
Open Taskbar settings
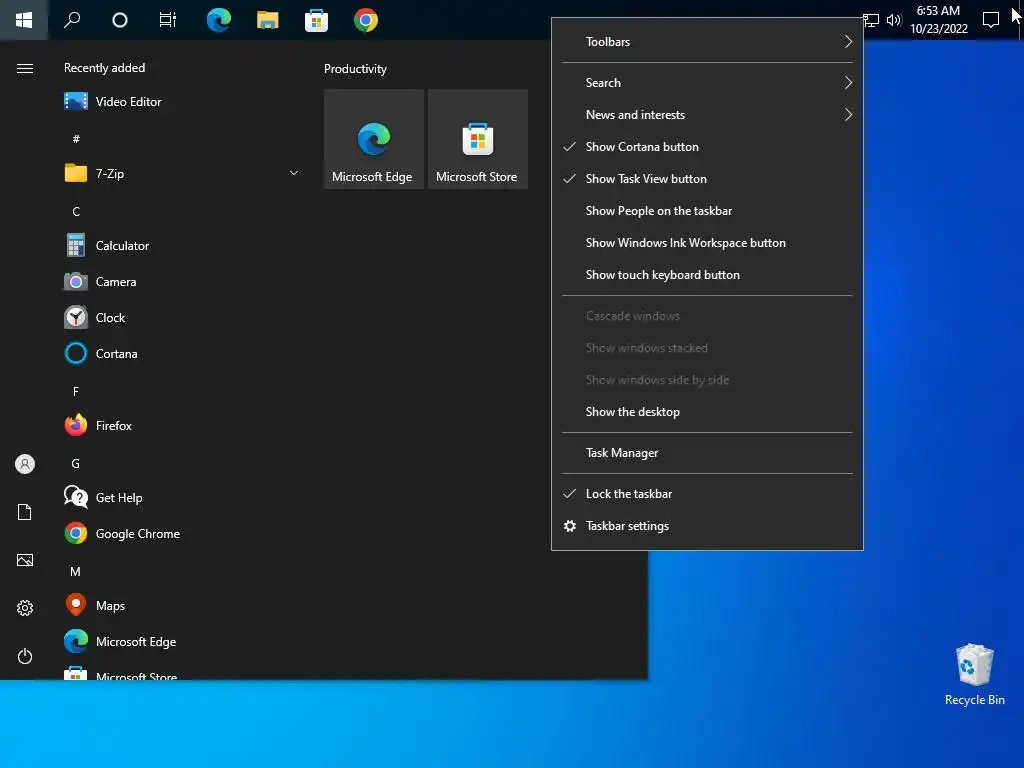point(707,526)
